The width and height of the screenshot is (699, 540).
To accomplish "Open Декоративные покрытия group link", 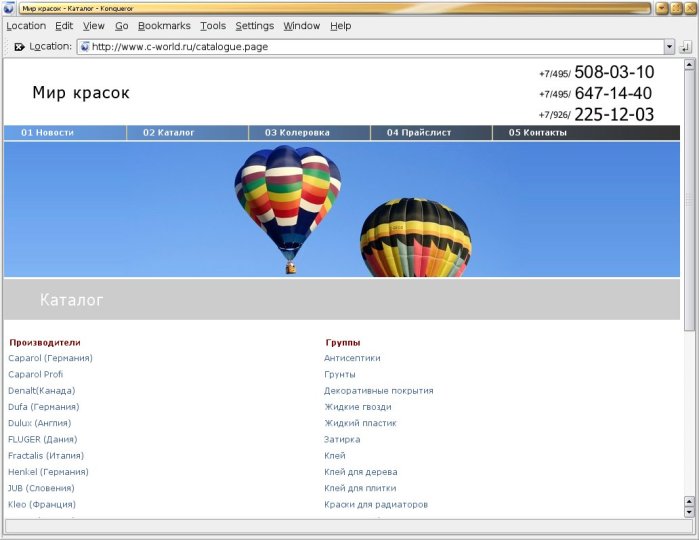I will [378, 391].
